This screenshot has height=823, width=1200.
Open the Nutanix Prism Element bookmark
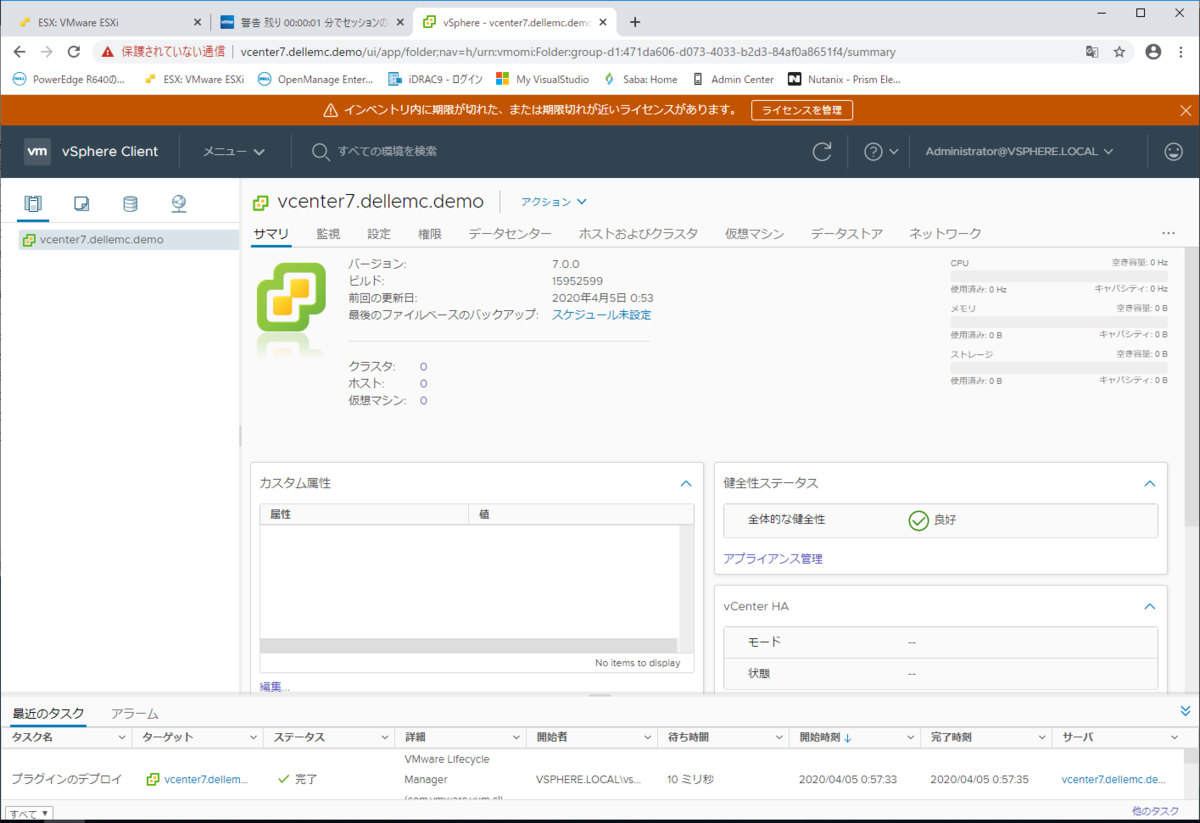844,79
